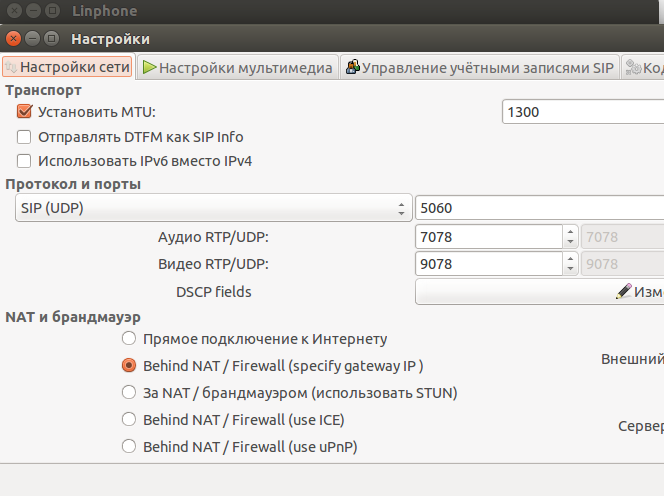Viewport: 664px width, 496px height.
Task: Click audio RTP/UDP port stepper arrows
Action: point(571,237)
